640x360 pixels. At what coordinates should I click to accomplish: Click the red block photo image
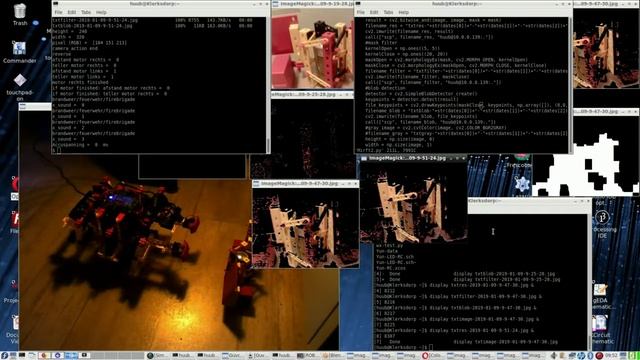pos(313,49)
